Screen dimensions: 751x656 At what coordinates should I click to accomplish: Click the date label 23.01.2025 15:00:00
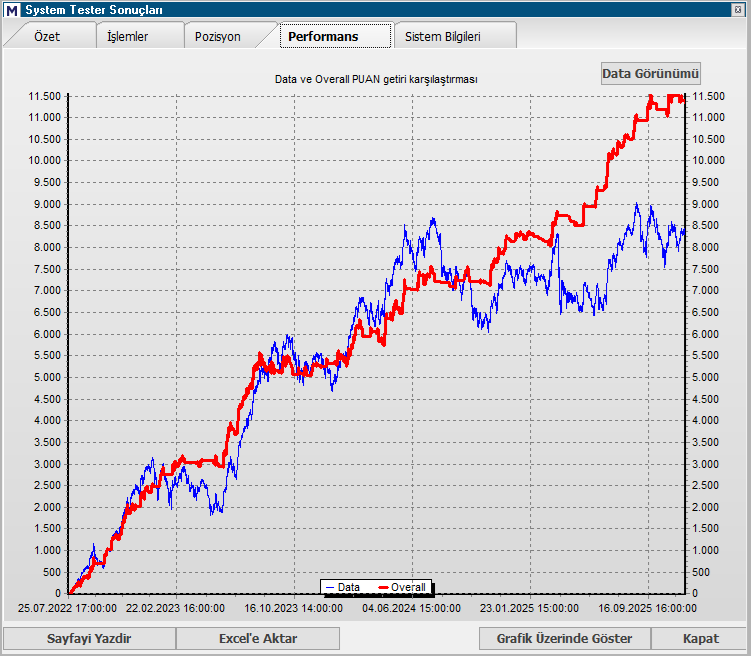tap(529, 608)
